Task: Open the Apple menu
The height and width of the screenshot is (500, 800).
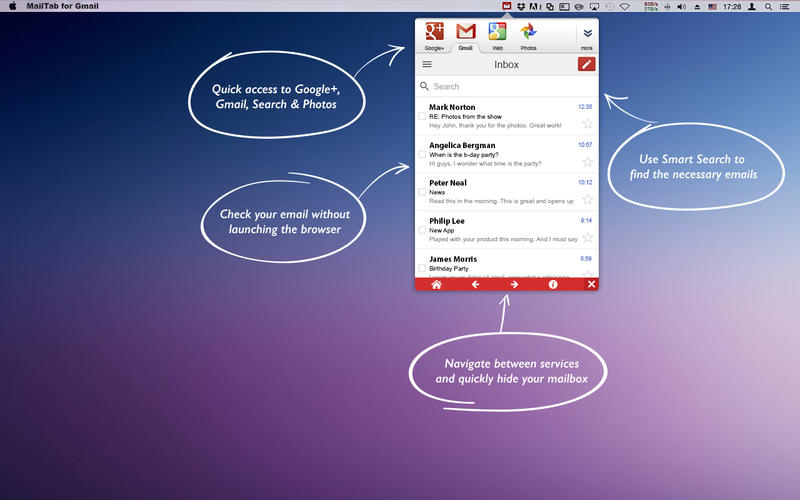Action: (13, 6)
